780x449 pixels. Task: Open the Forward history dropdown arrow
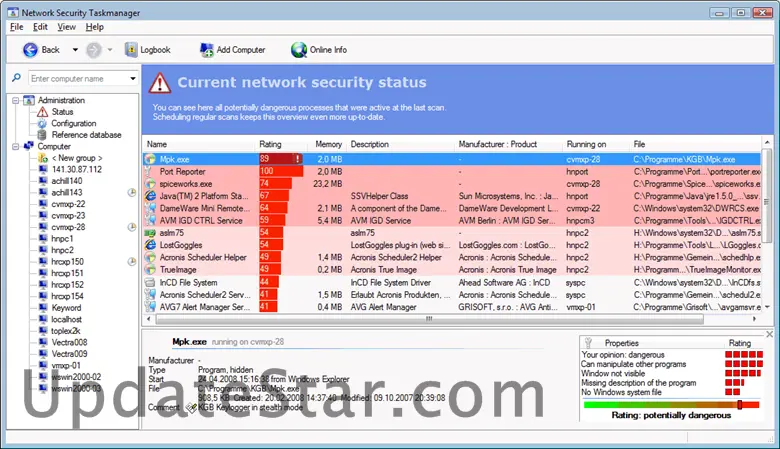click(110, 50)
